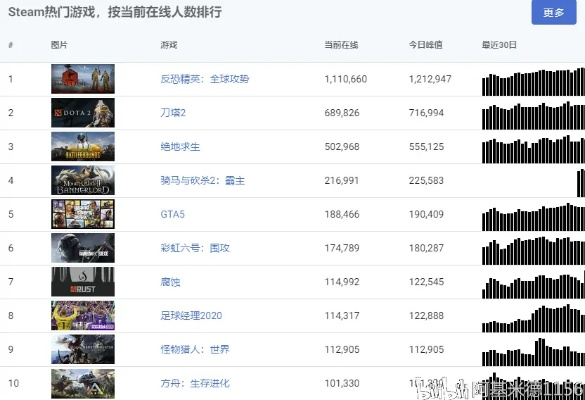585x400 pixels.
Task: Click the GTA5 cover thumbnail
Action: click(83, 214)
